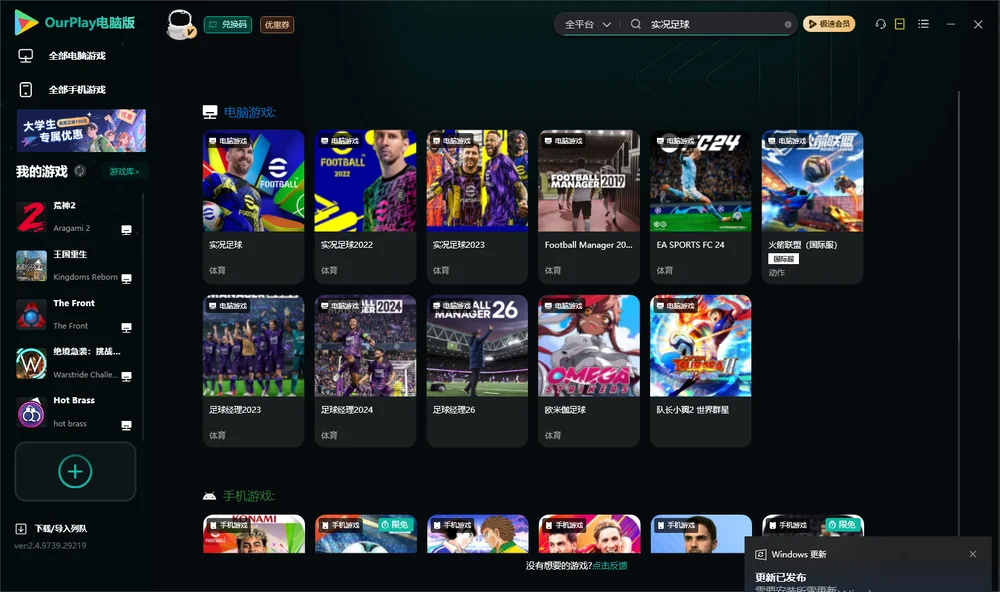This screenshot has height=592, width=1000.
Task: Click the download queue arrow icon
Action: [x=20, y=528]
